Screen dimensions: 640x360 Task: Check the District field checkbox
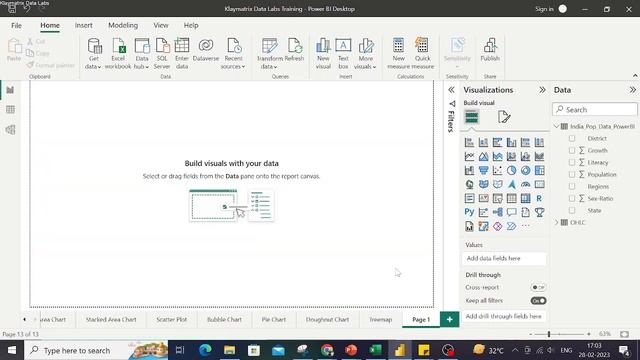click(x=572, y=138)
